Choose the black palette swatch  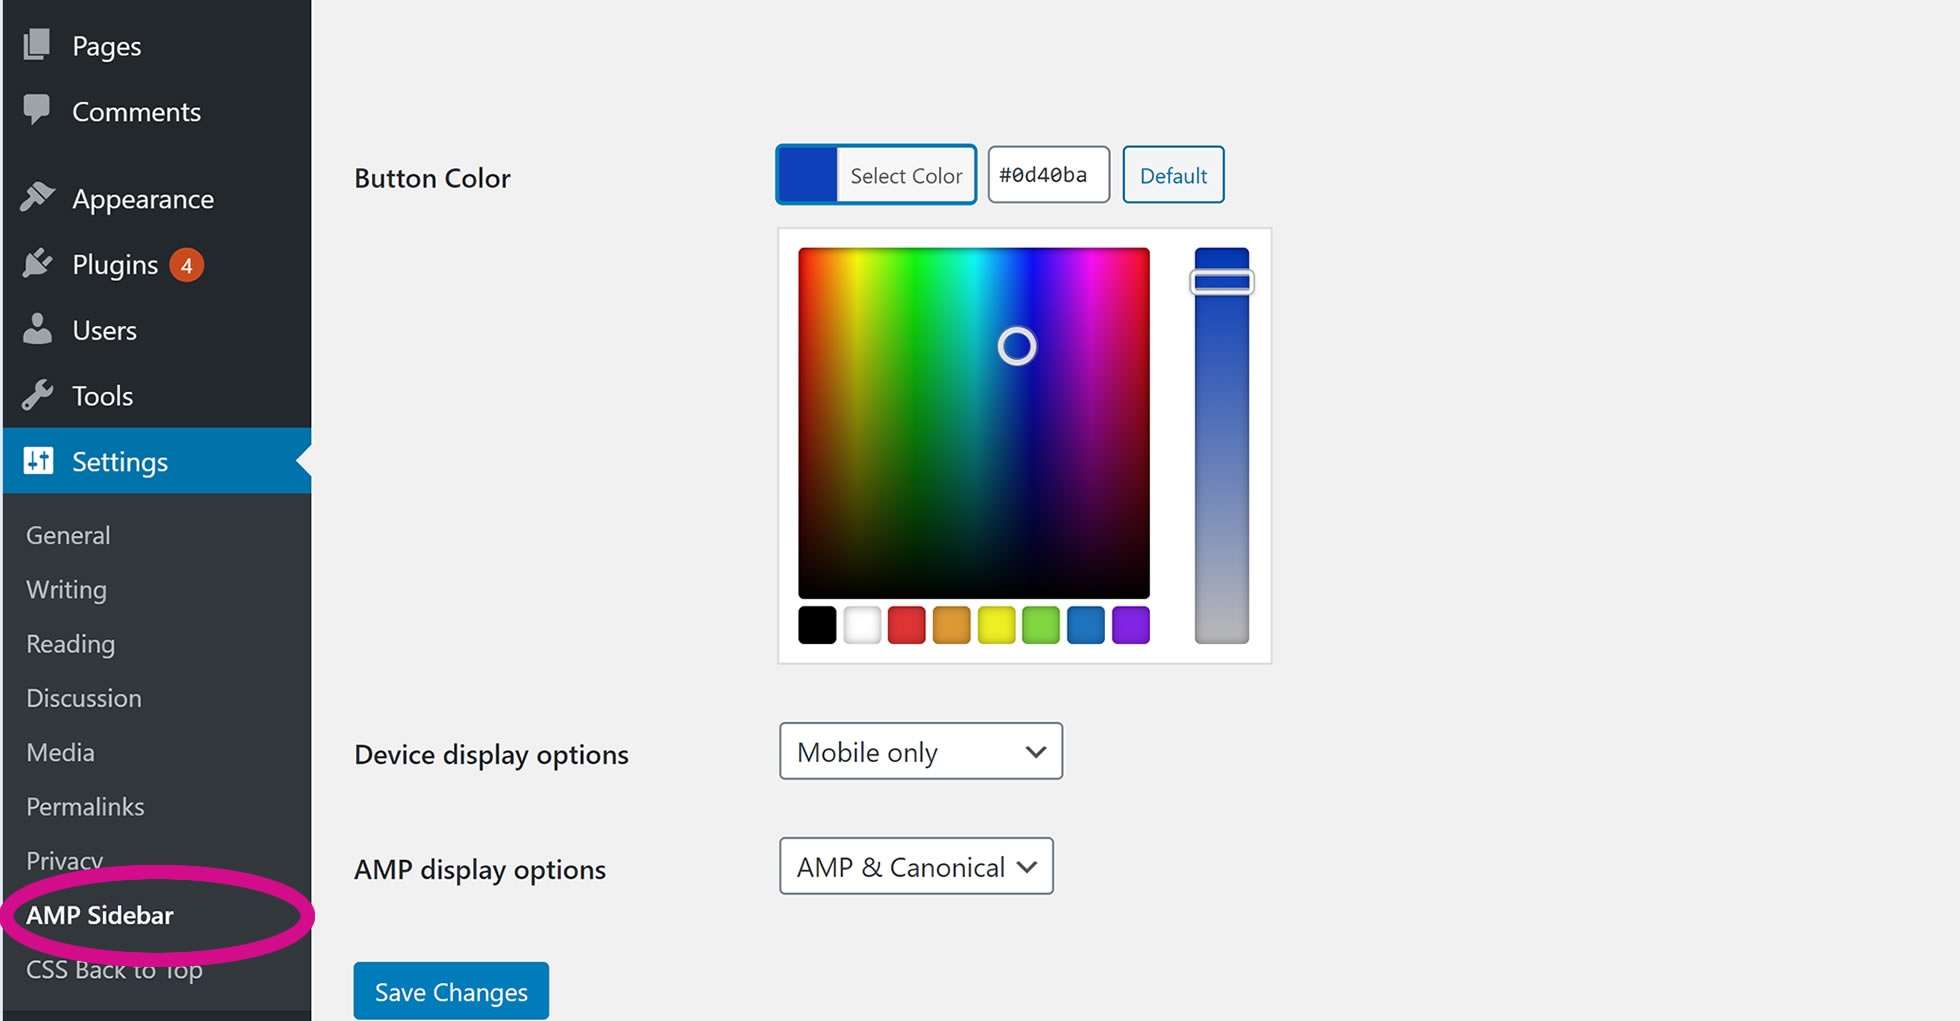817,625
